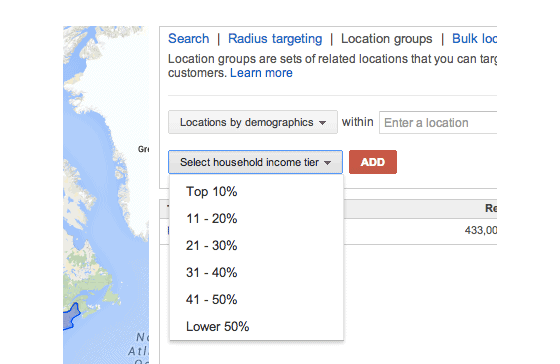Image resolution: width=560 pixels, height=364 pixels.
Task: Collapse Select household income tier dropdown
Action: [x=255, y=162]
